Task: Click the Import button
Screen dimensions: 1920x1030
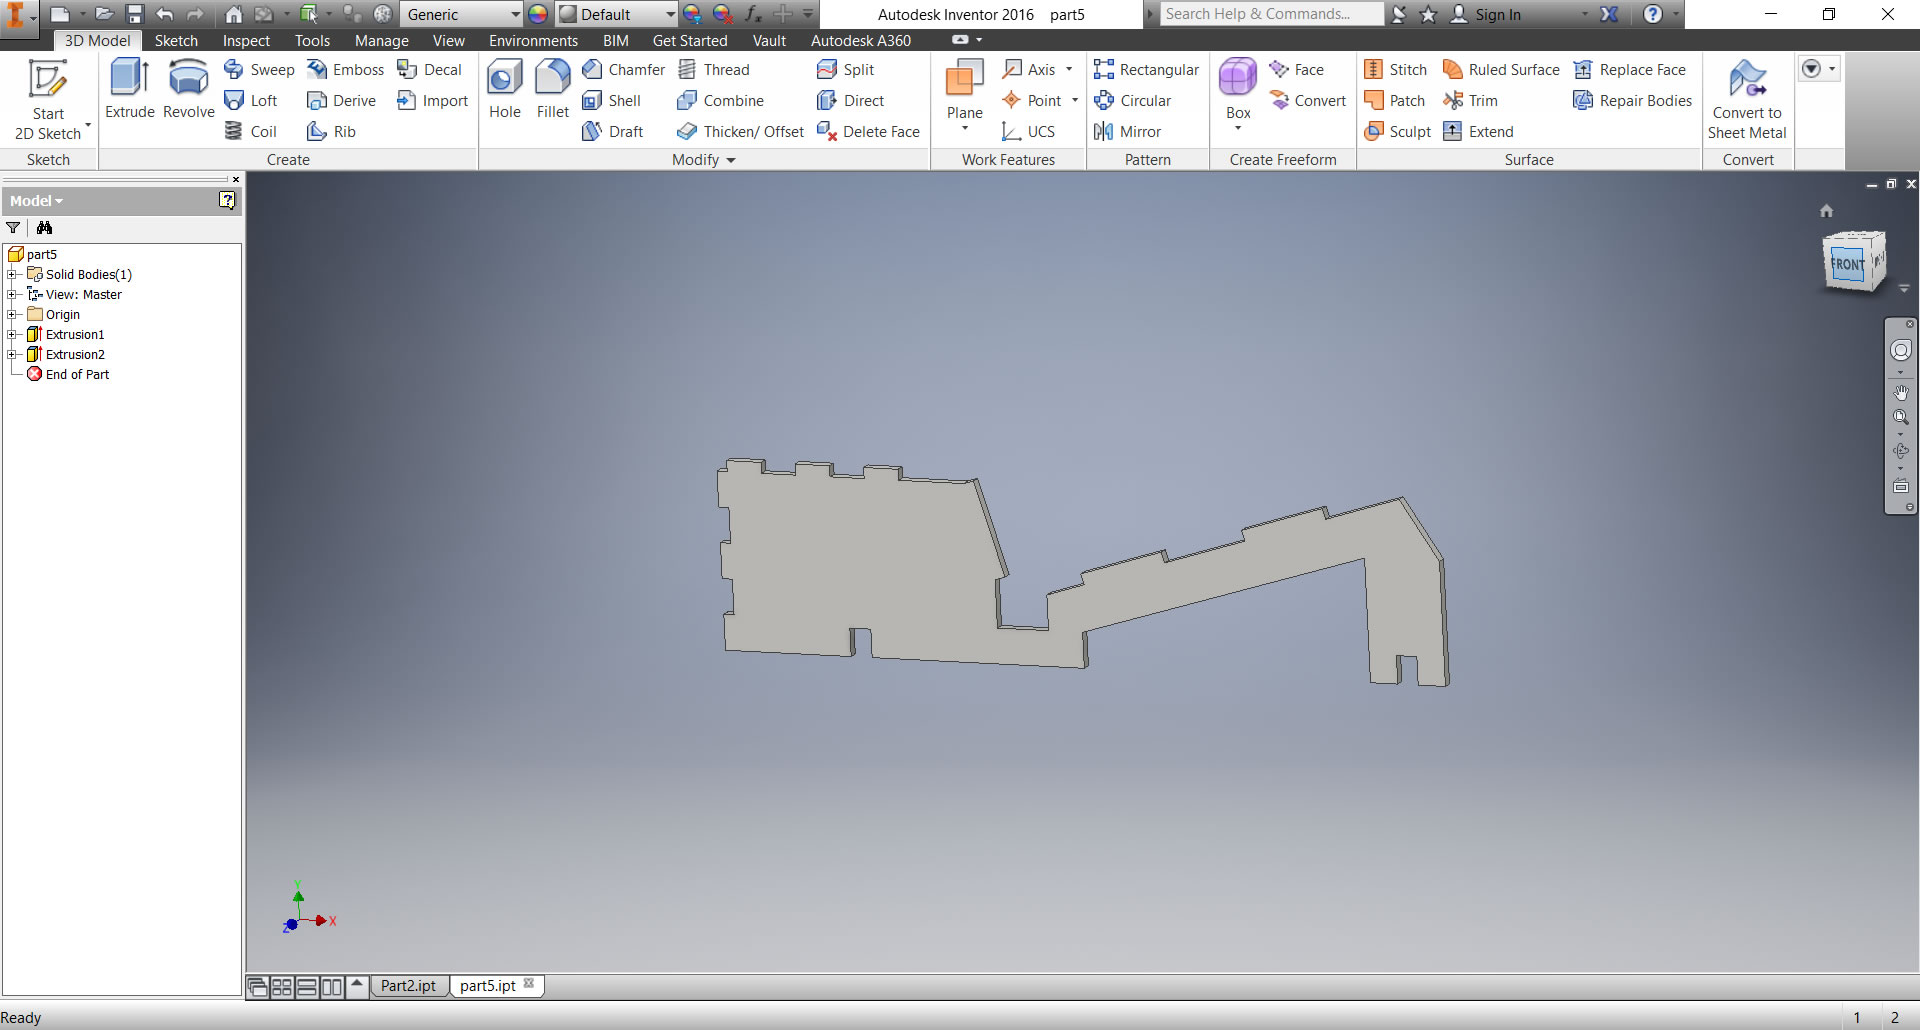Action: (432, 100)
